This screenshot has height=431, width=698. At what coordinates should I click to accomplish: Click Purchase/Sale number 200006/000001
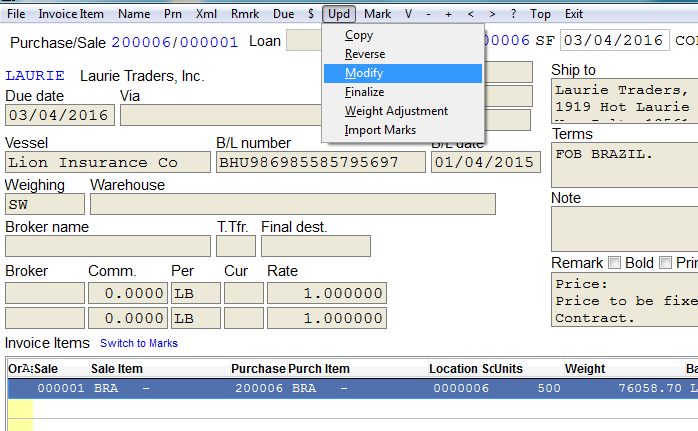click(174, 42)
